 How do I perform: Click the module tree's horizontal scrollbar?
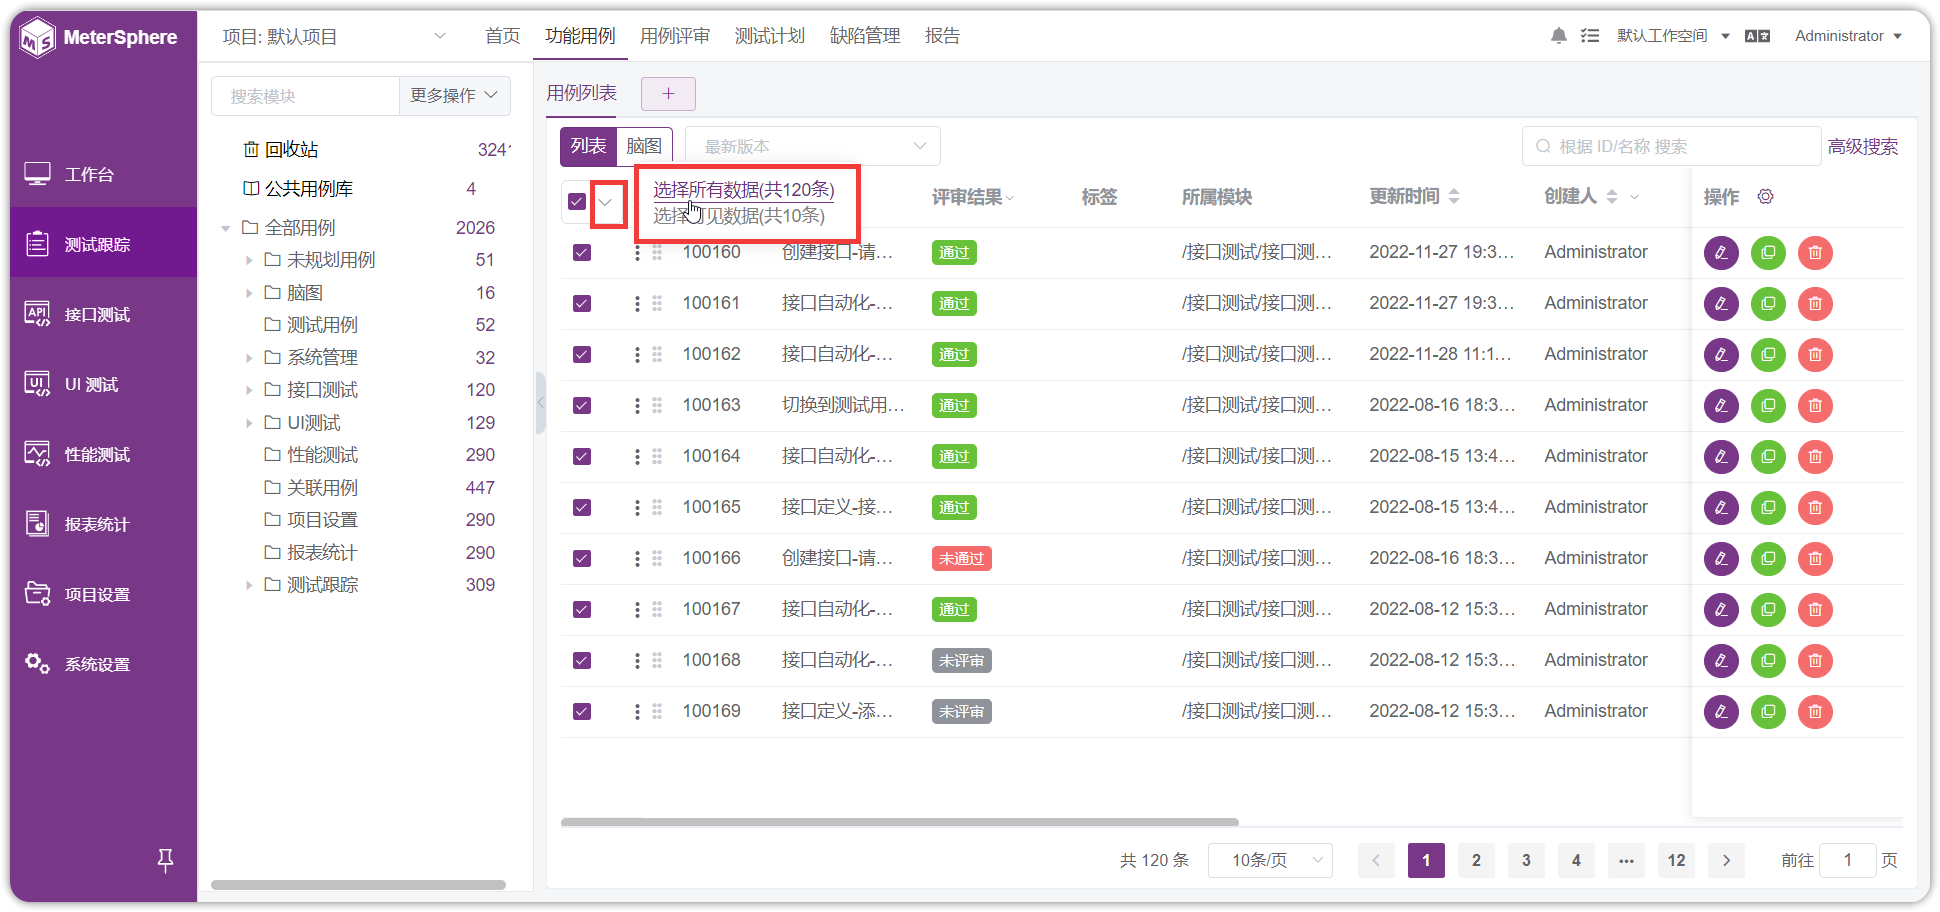coord(358,885)
